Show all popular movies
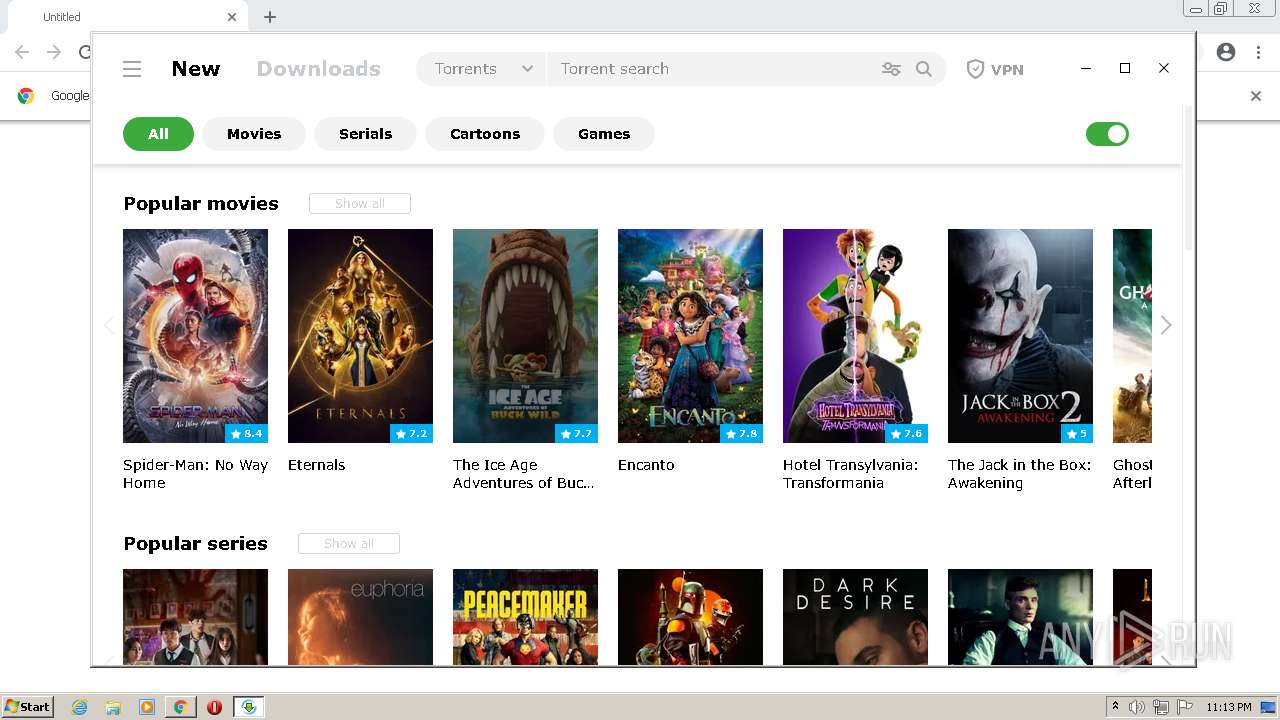Viewport: 1280px width, 720px height. coord(360,203)
